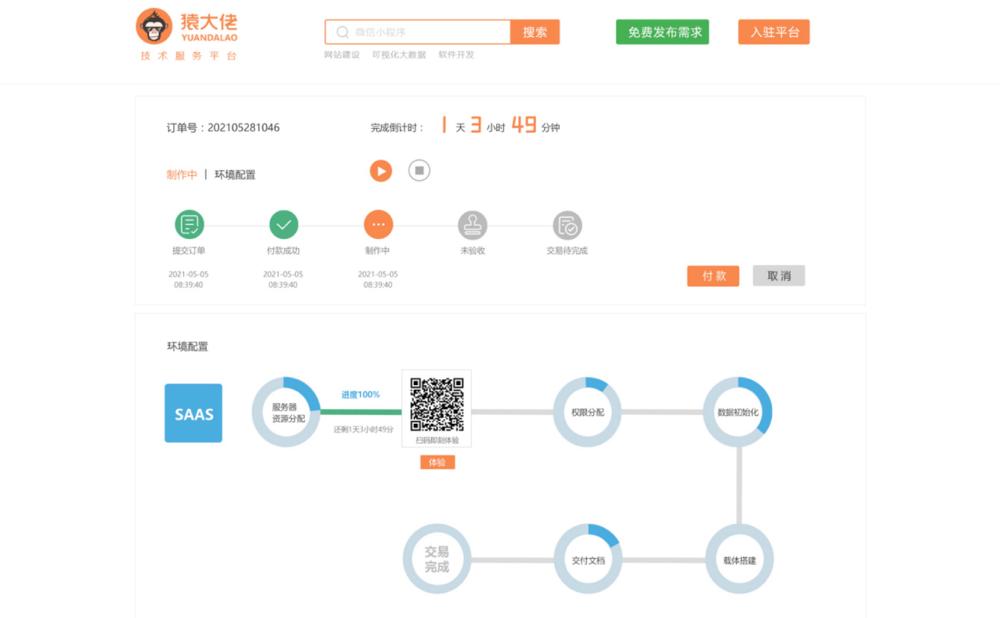Select the 数据初始化 circular node
This screenshot has width=1000, height=618.
[738, 412]
